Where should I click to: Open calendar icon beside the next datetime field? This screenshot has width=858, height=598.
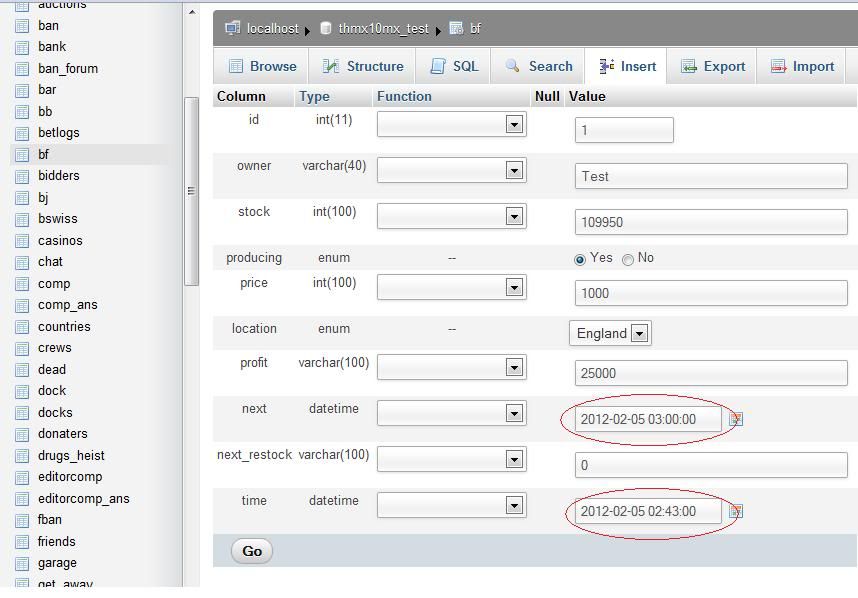coord(736,419)
